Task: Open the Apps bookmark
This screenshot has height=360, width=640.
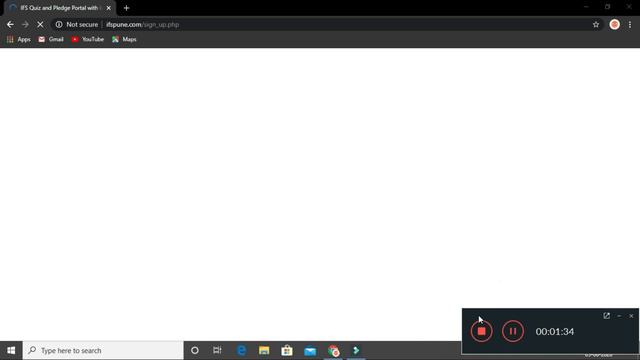Action: tap(19, 39)
